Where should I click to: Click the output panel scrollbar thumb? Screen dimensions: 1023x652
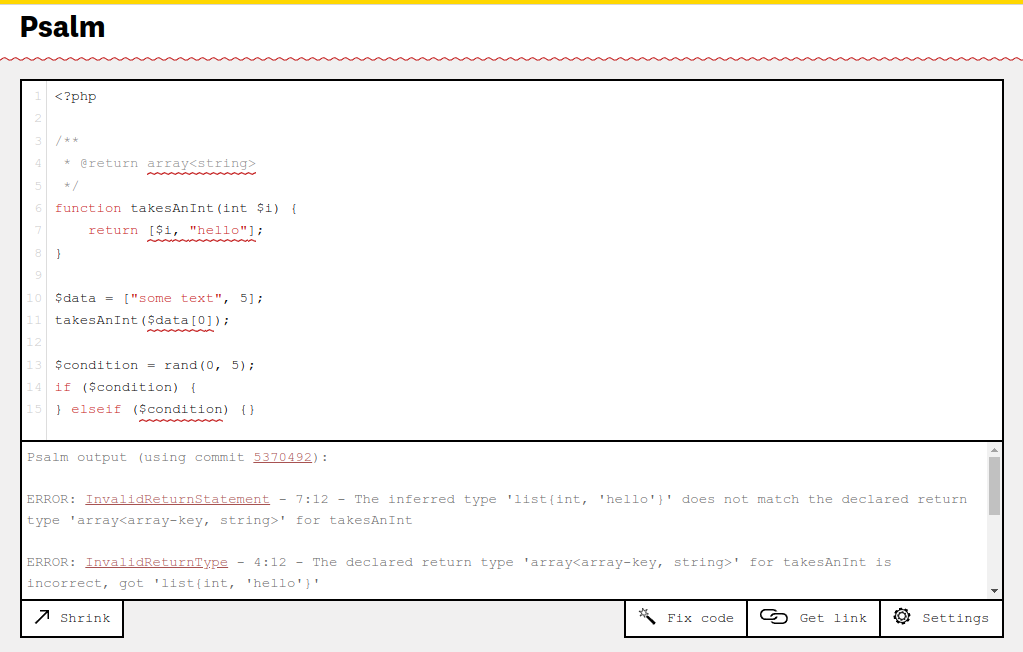point(994,486)
